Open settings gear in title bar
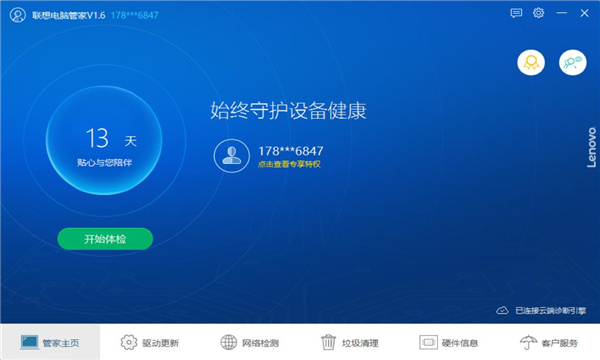 point(538,13)
